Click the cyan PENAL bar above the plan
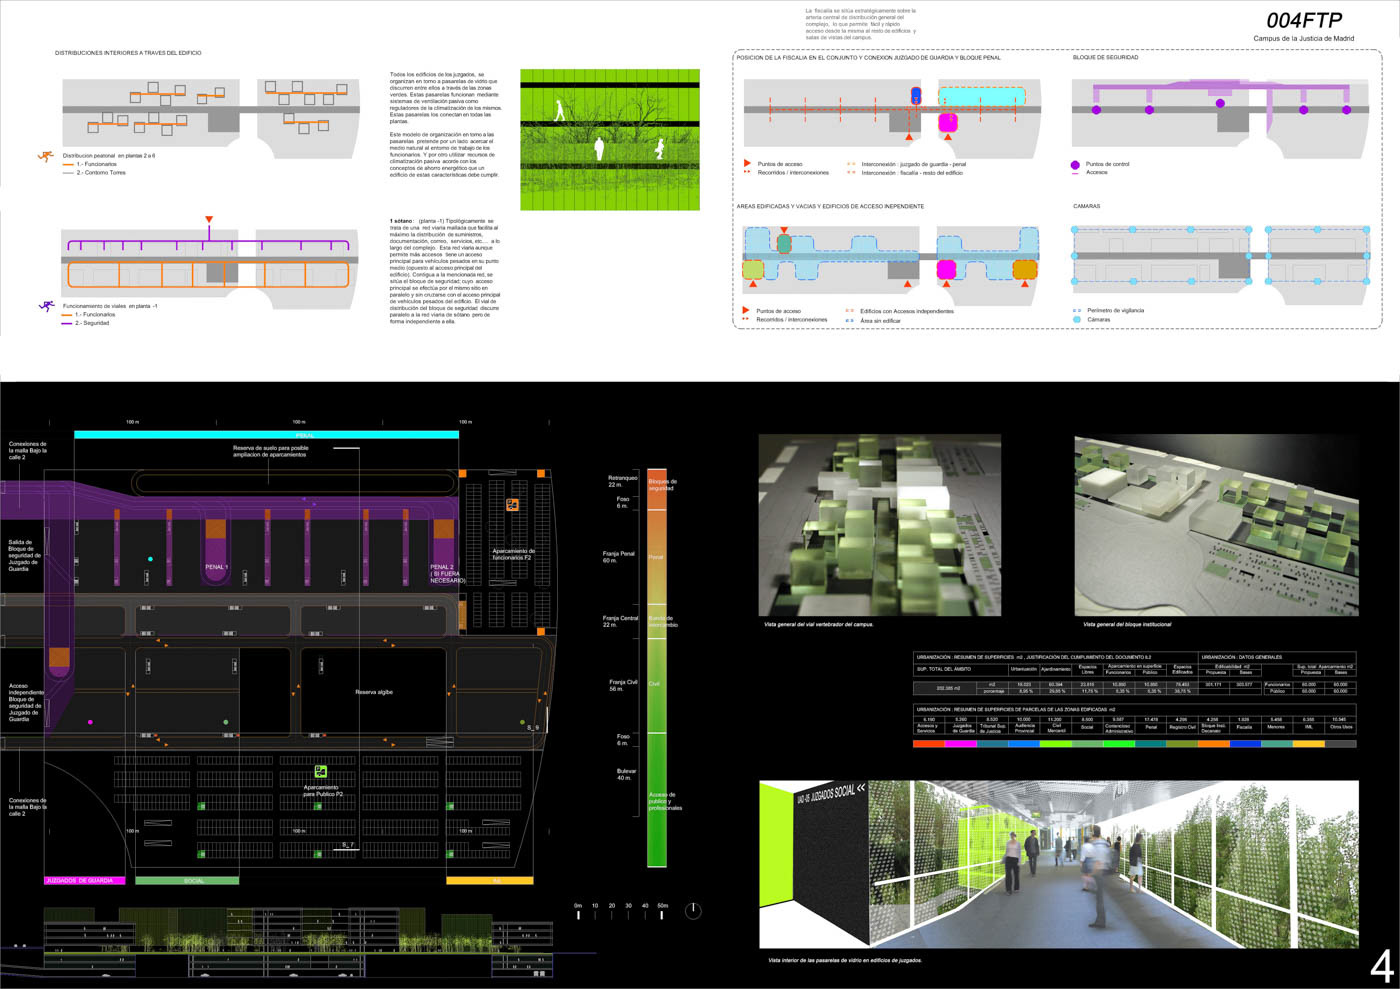 click(267, 435)
